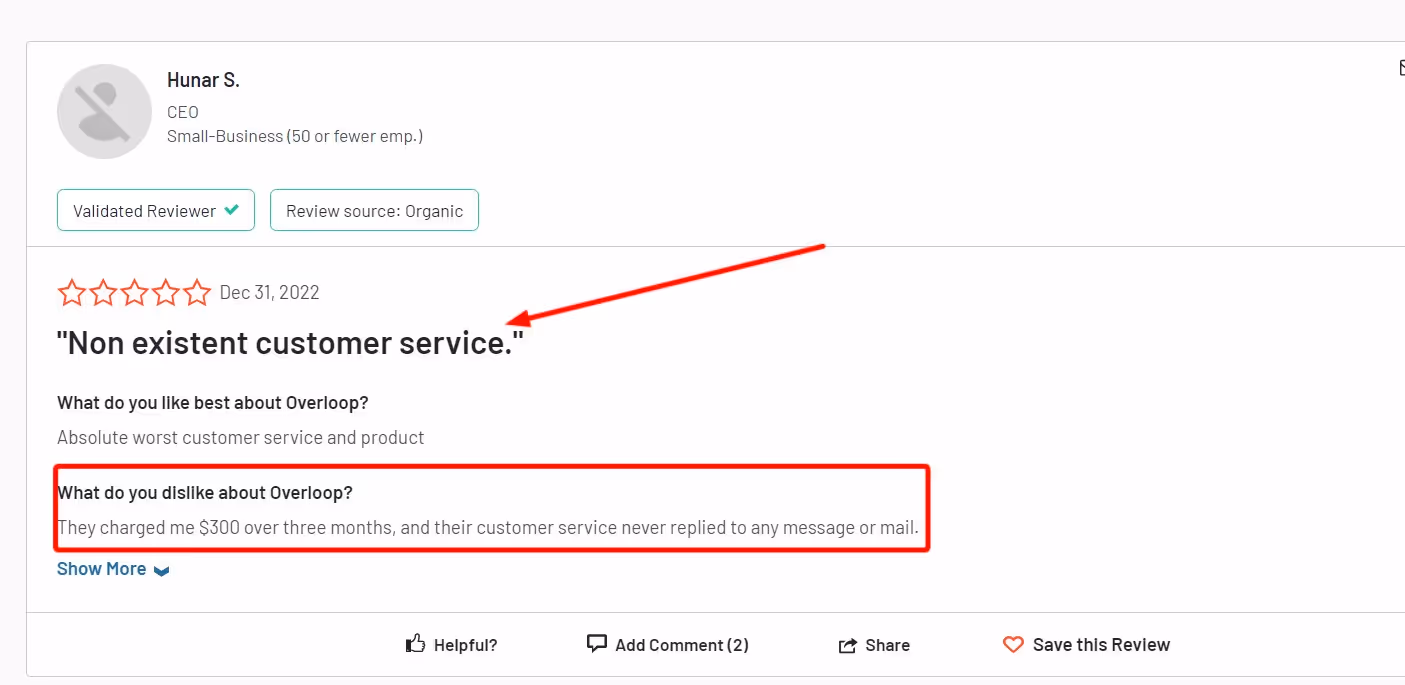
Task: Click the Validated Reviewer badge
Action: pos(155,210)
